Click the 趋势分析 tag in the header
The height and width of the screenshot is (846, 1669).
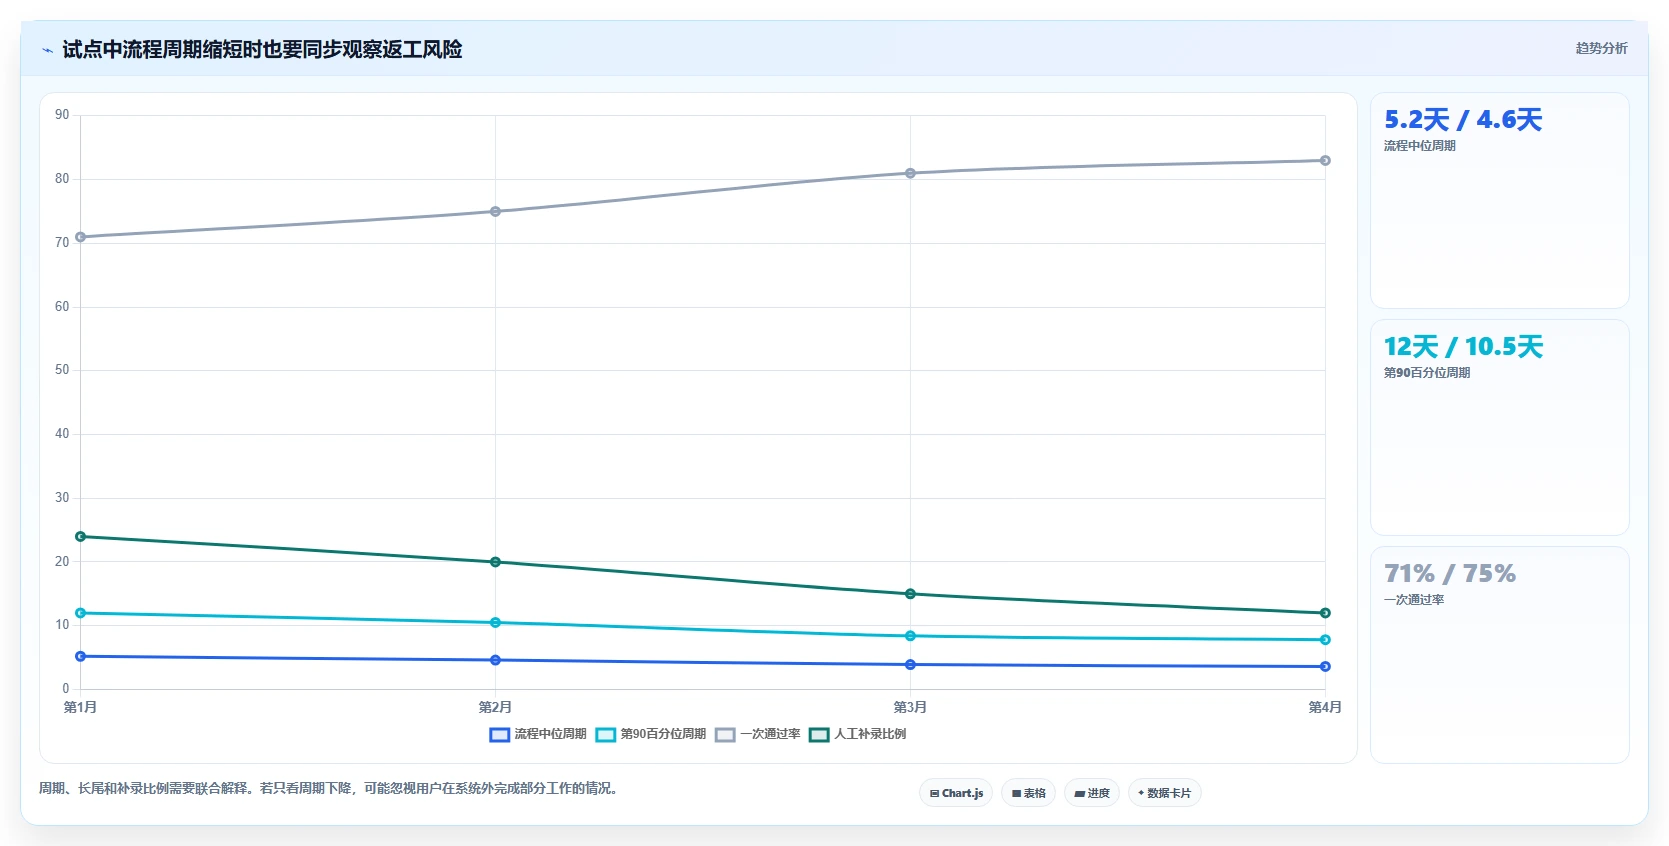pos(1601,48)
